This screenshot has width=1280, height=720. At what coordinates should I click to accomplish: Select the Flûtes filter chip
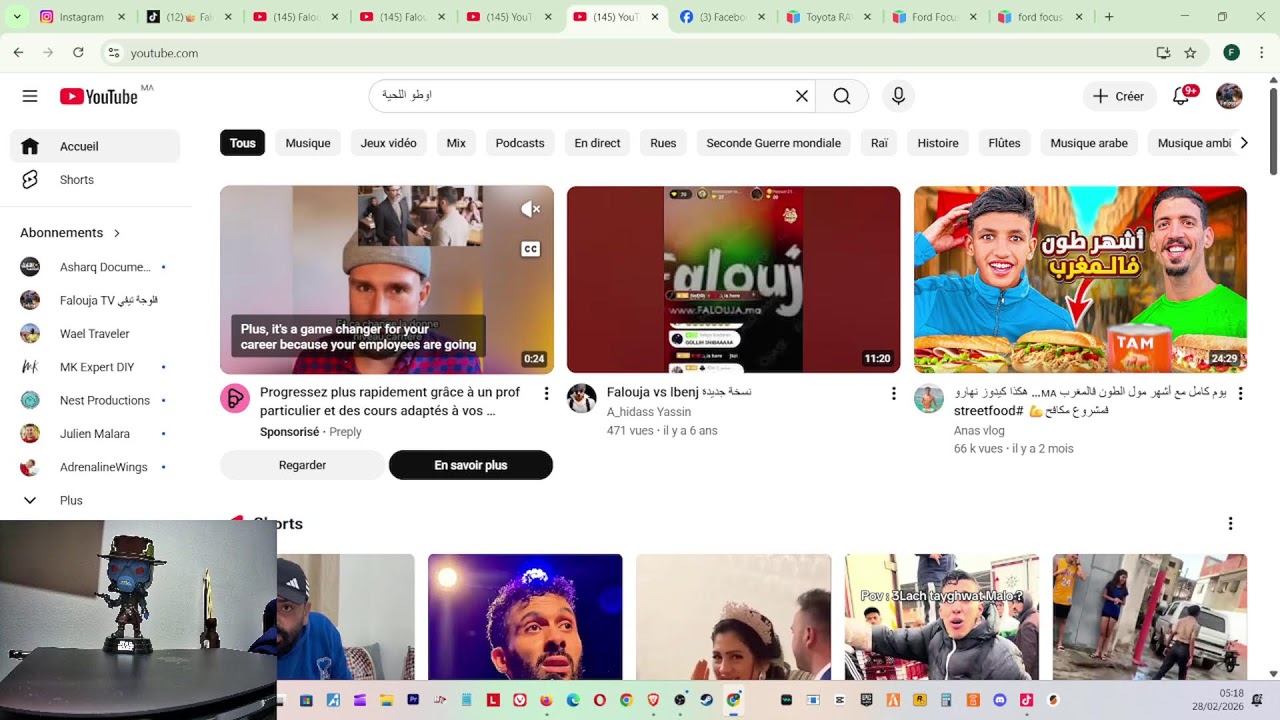(1004, 143)
